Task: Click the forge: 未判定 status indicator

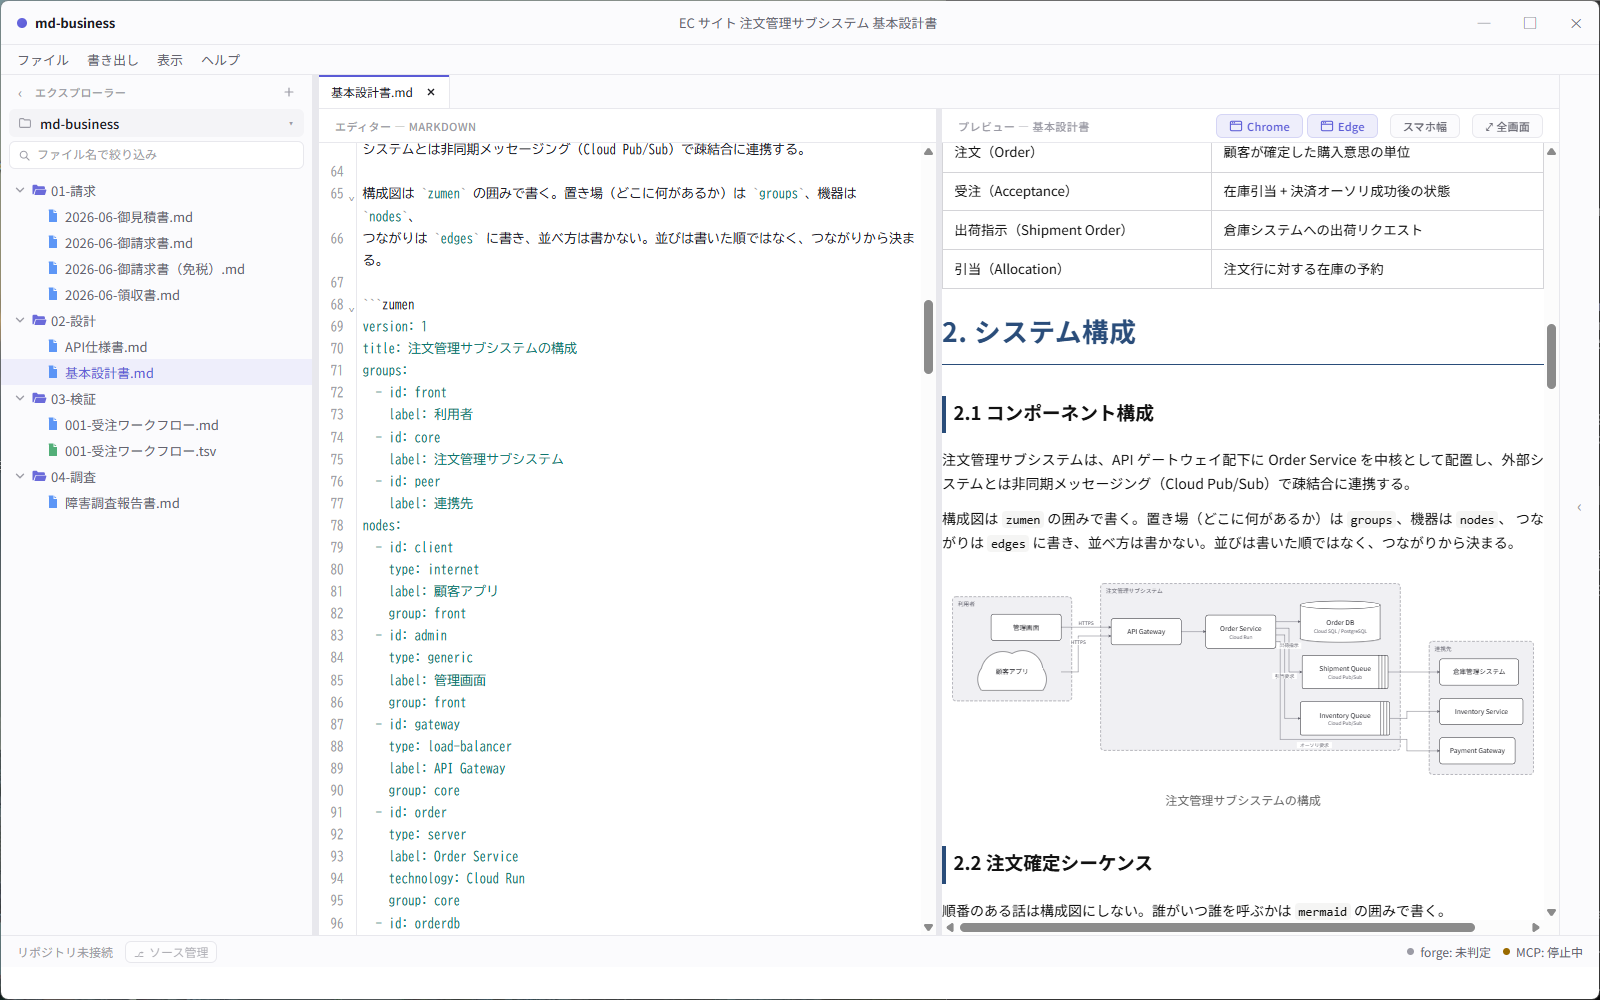Action: (1448, 952)
